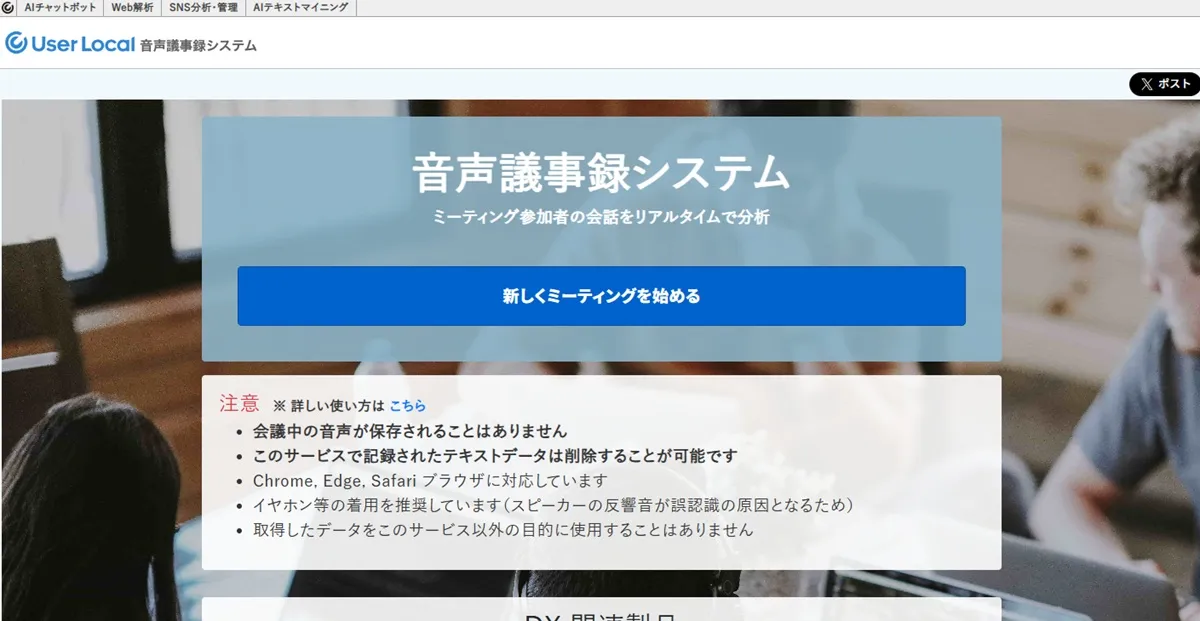Open the SNS分析・管理 menu item

pos(203,7)
